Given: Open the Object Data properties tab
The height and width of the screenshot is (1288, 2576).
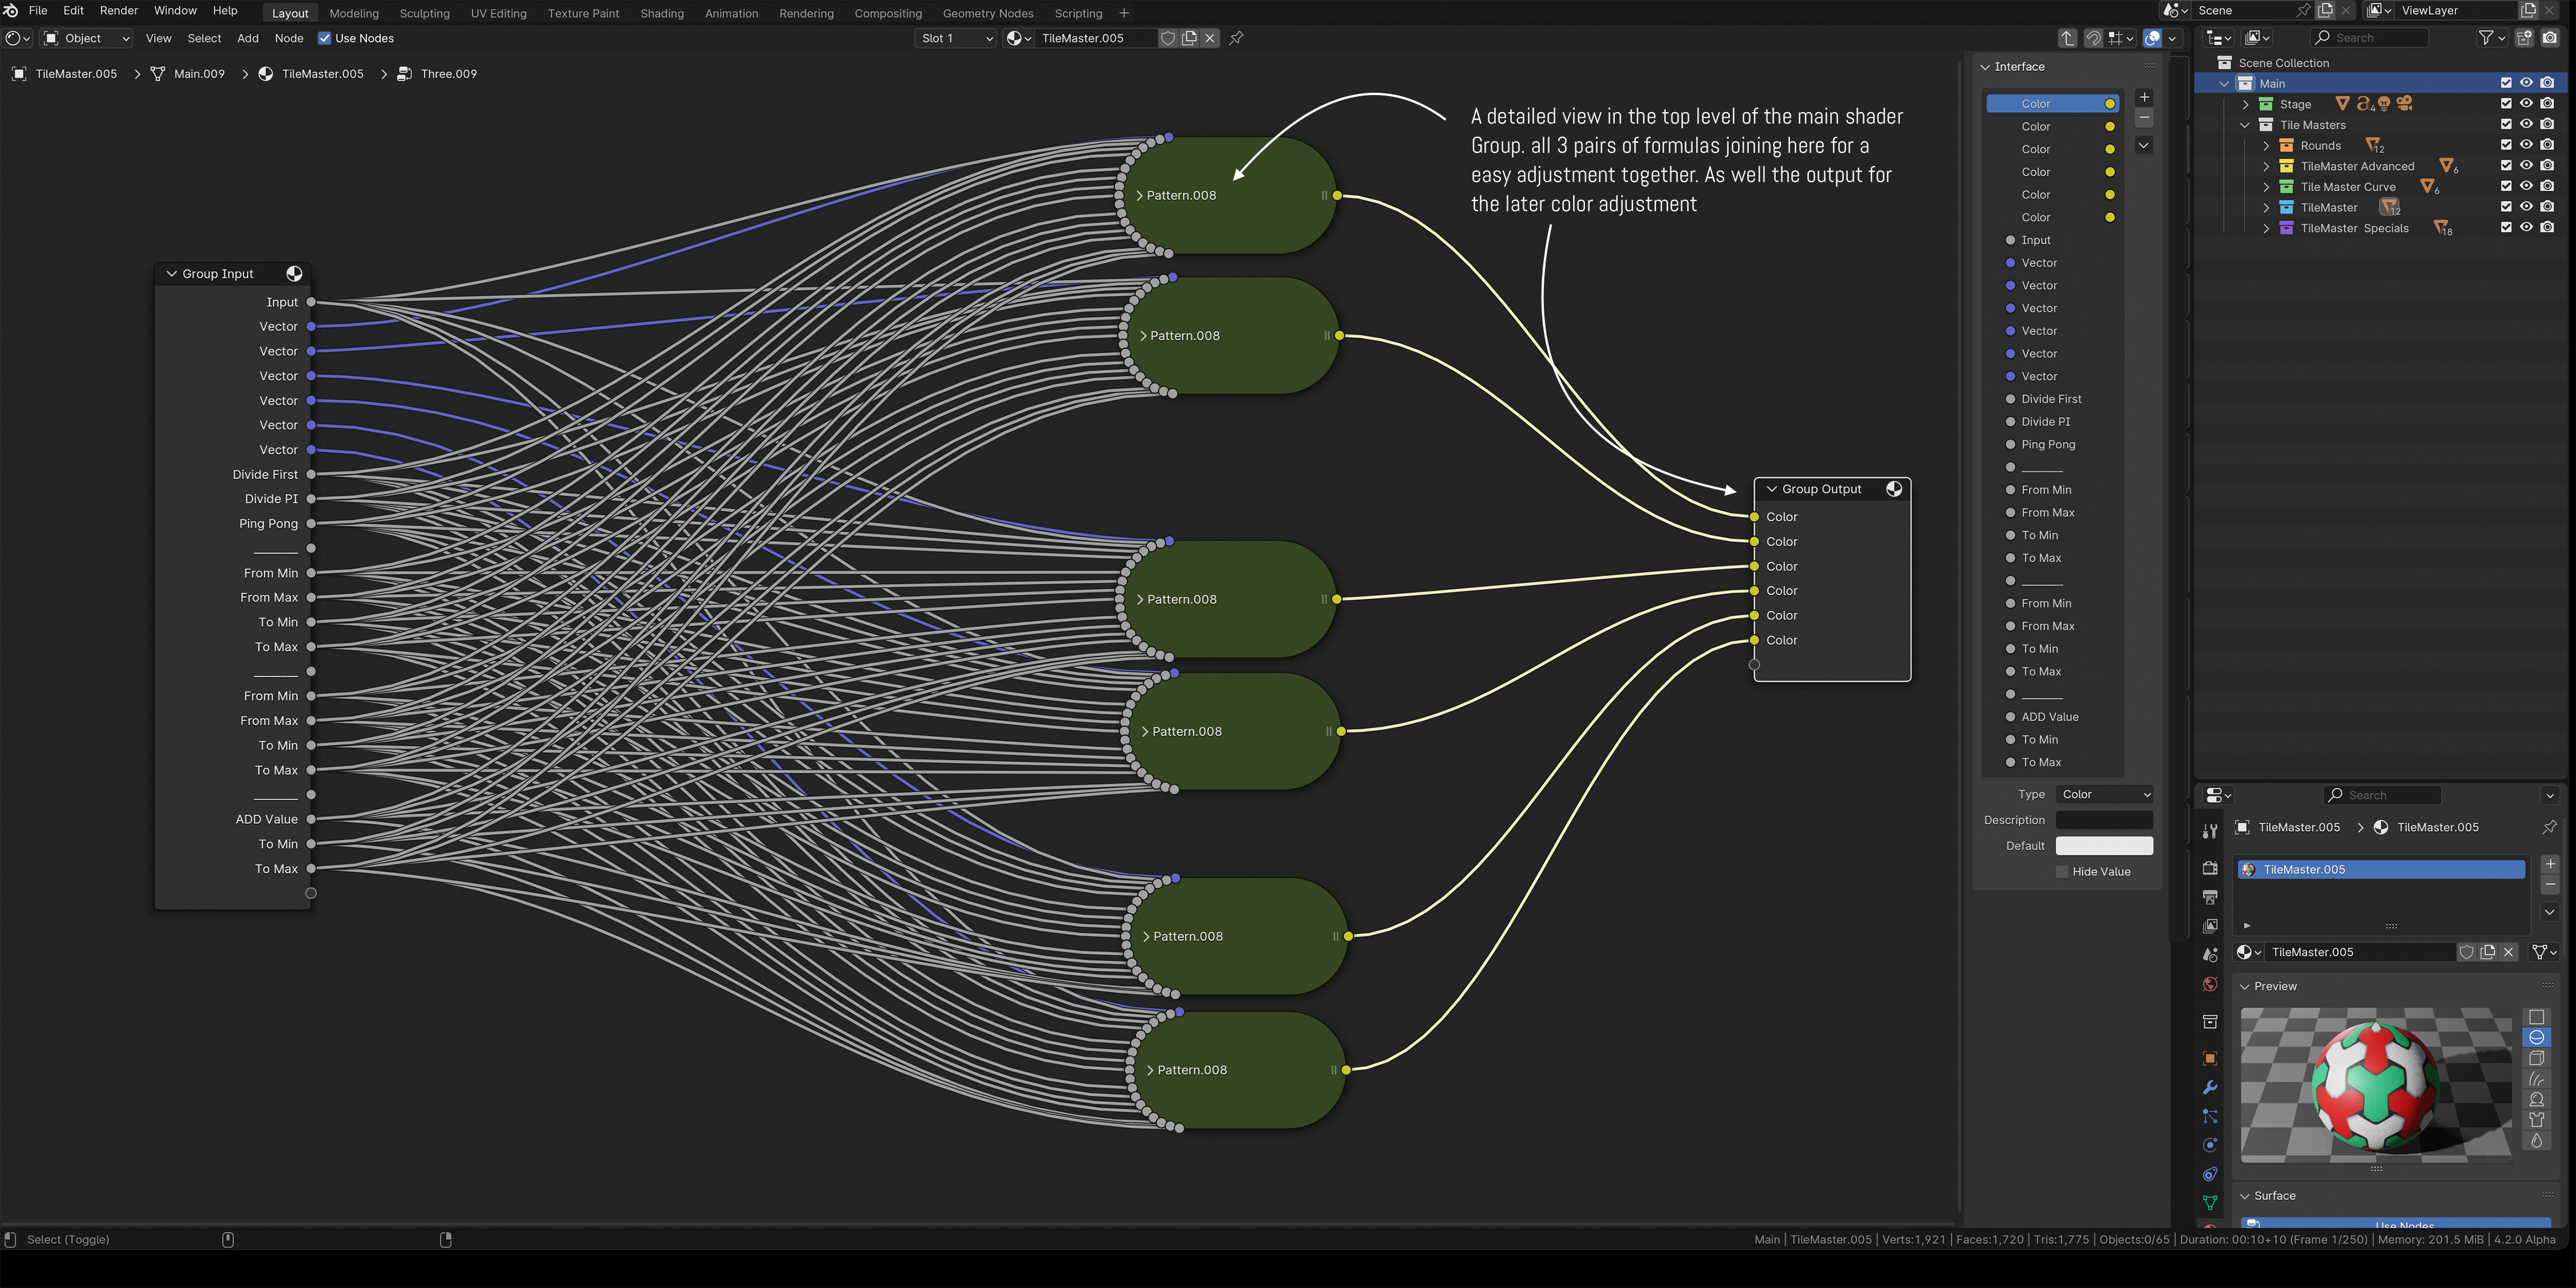Looking at the screenshot, I should point(2210,1203).
